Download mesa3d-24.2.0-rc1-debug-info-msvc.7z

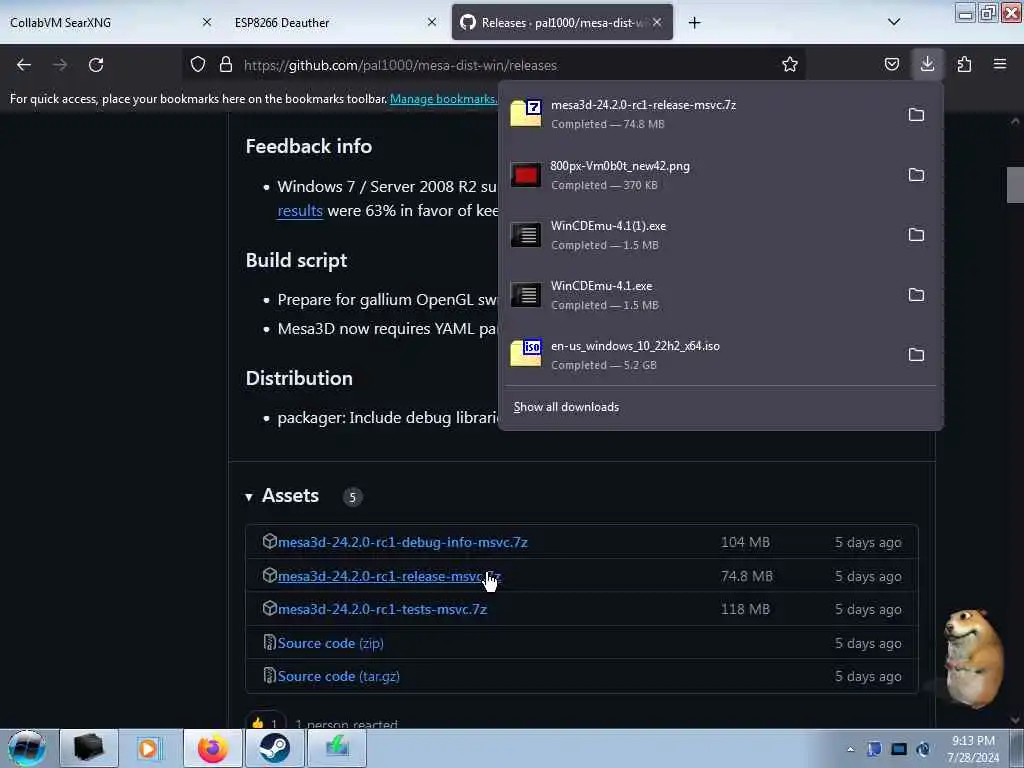click(x=402, y=542)
